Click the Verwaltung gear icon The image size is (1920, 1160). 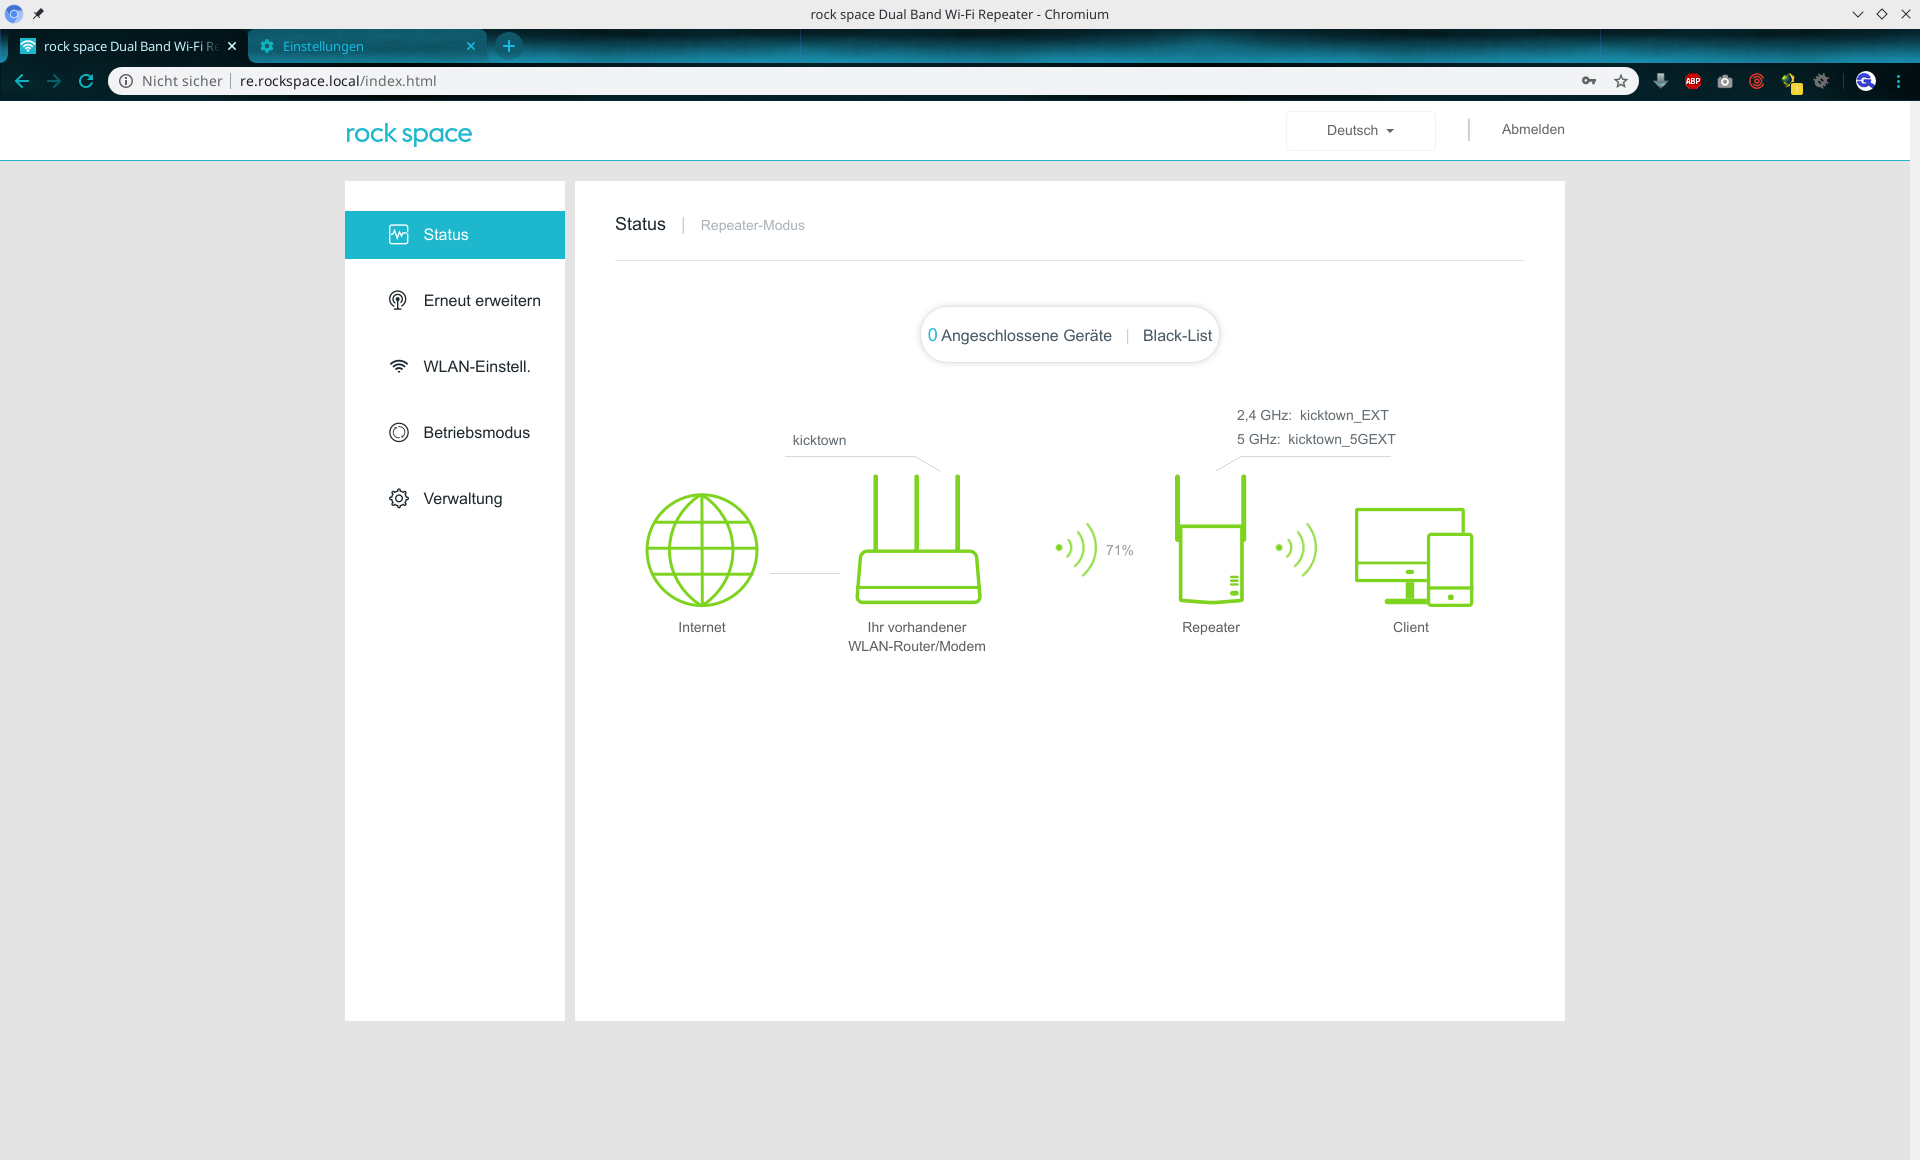pos(399,499)
